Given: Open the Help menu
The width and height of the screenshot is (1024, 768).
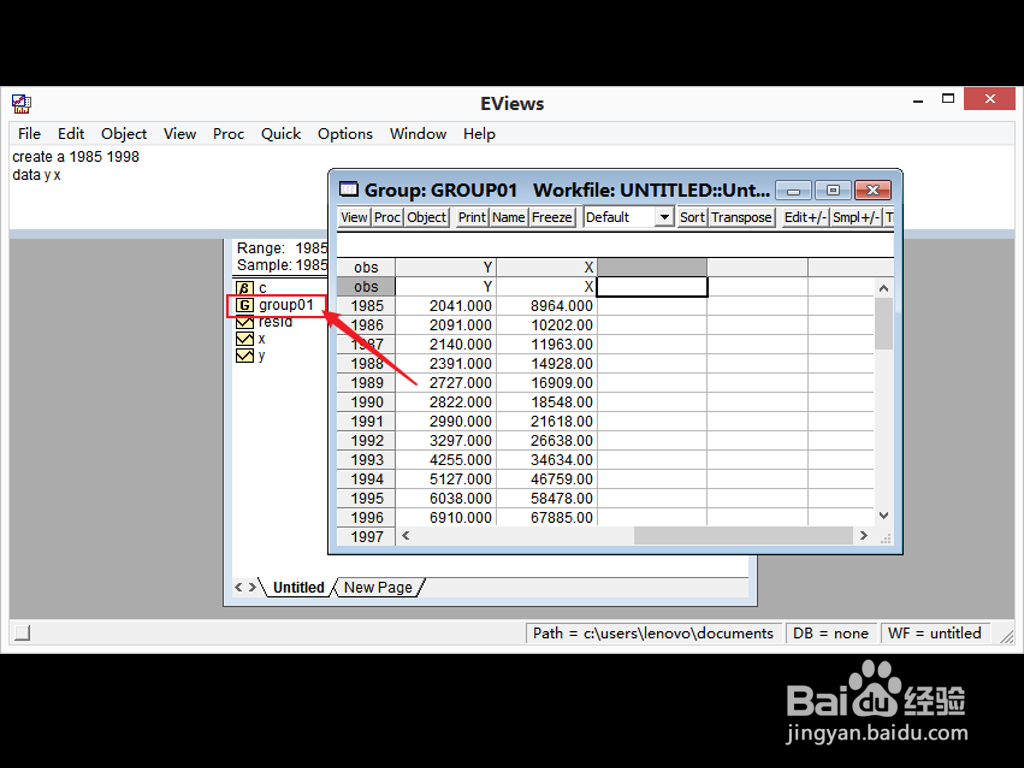Looking at the screenshot, I should [x=479, y=134].
